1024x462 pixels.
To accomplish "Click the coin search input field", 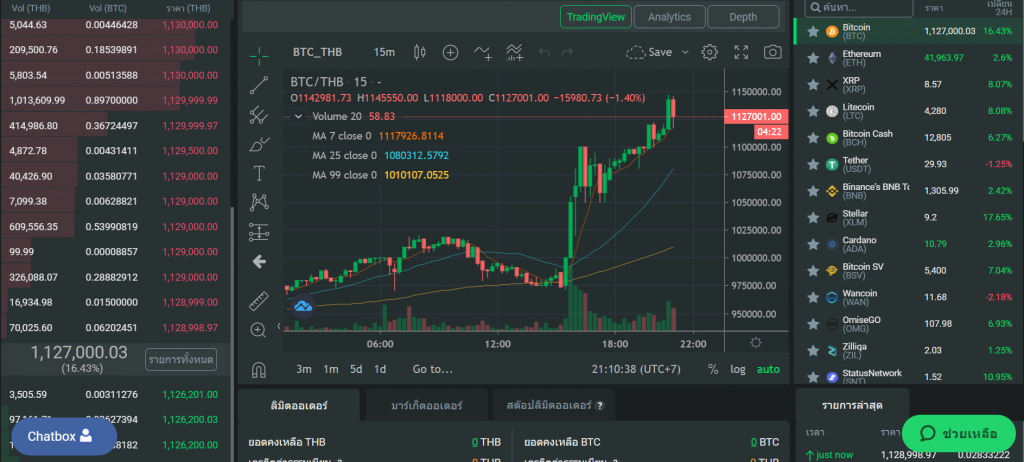I will pyautogui.click(x=859, y=8).
